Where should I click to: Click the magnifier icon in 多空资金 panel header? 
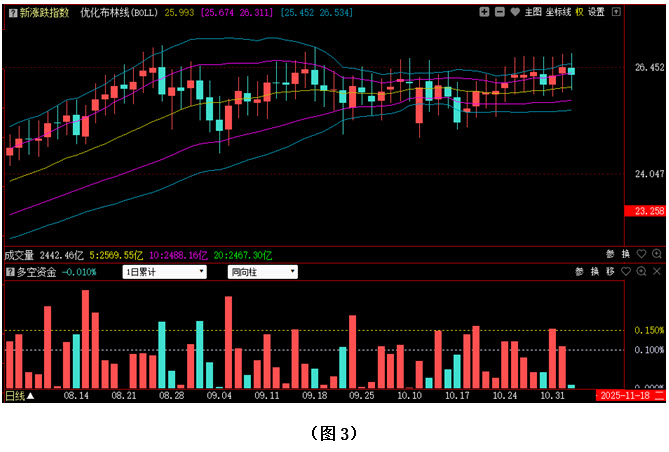642,272
